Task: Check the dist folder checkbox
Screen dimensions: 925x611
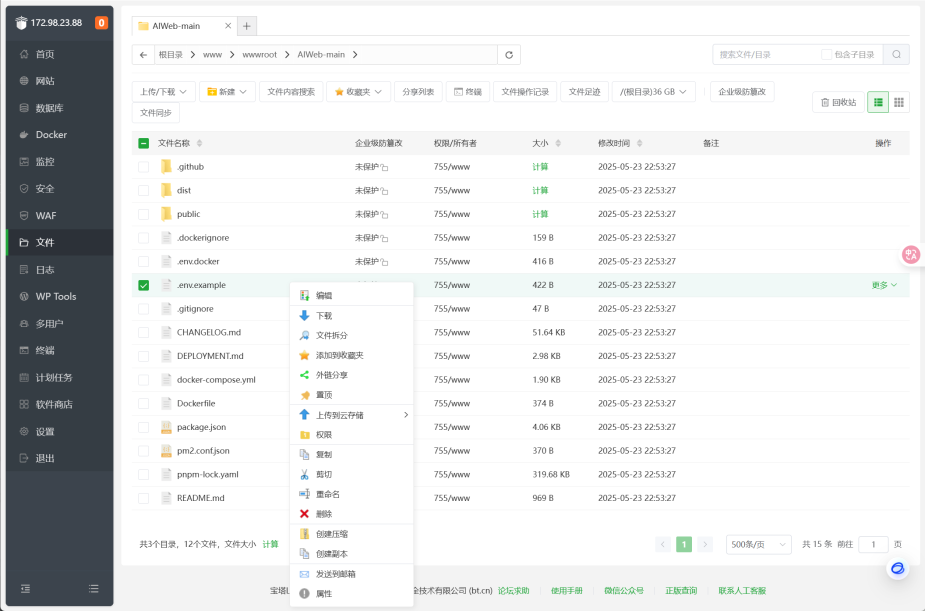Action: [x=143, y=190]
